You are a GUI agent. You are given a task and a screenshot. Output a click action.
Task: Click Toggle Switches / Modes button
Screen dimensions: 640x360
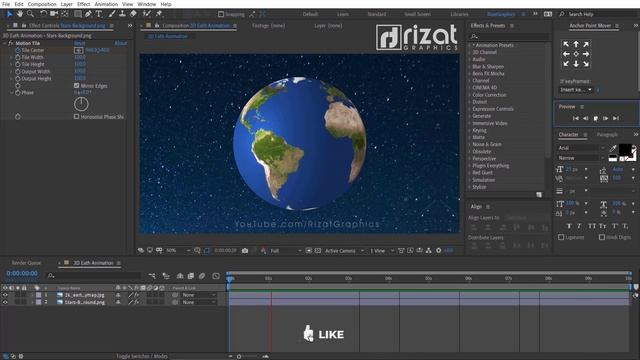click(142, 356)
